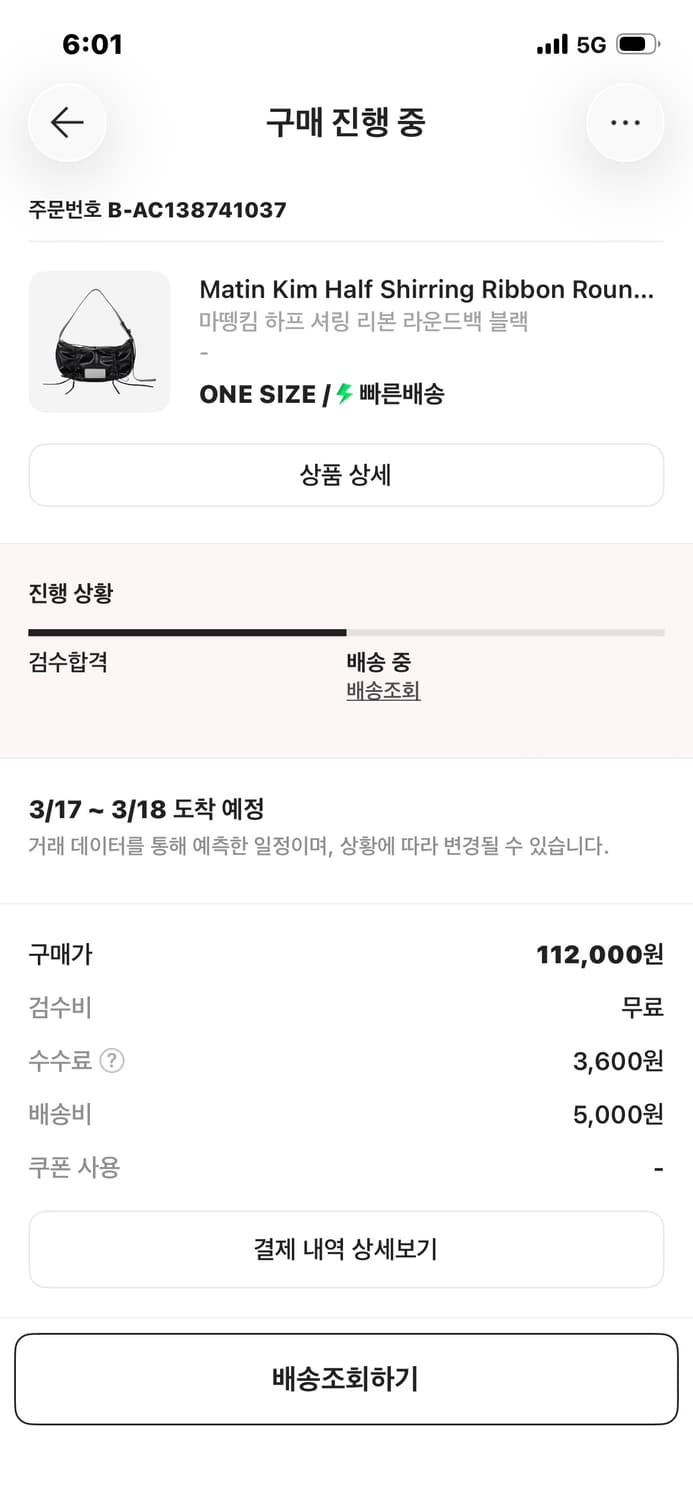Open product details via the 상품 상세 button

pyautogui.click(x=346, y=474)
